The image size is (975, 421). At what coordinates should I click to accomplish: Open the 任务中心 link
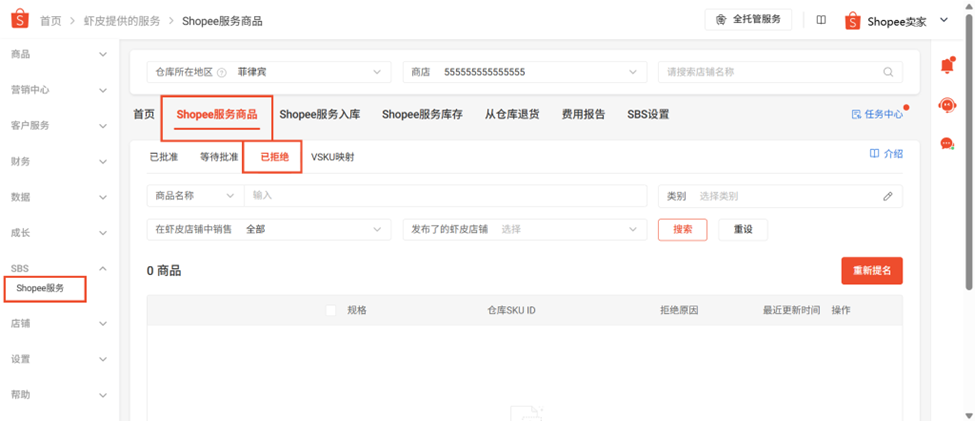point(877,114)
